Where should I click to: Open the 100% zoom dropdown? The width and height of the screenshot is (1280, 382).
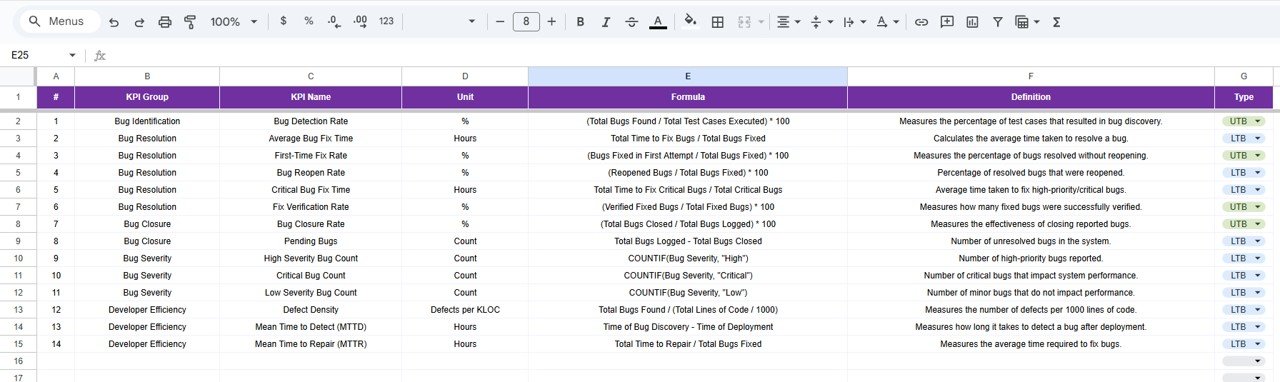tap(234, 21)
